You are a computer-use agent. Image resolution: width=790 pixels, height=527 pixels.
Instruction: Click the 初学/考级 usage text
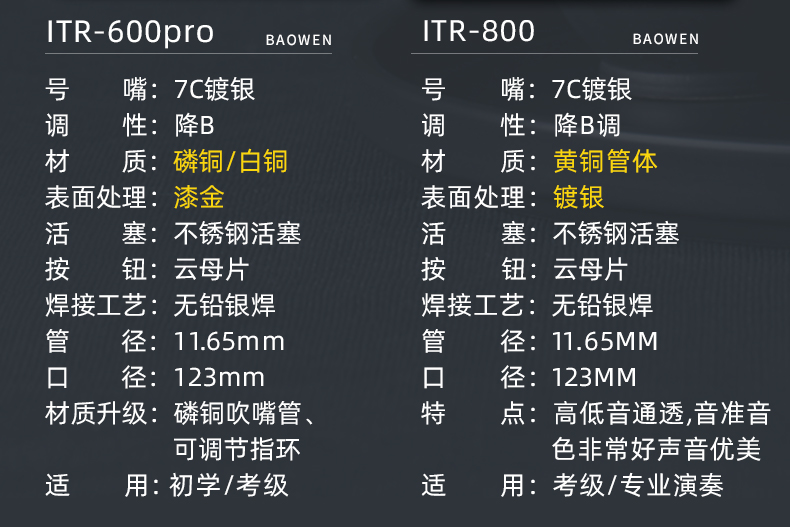229,486
